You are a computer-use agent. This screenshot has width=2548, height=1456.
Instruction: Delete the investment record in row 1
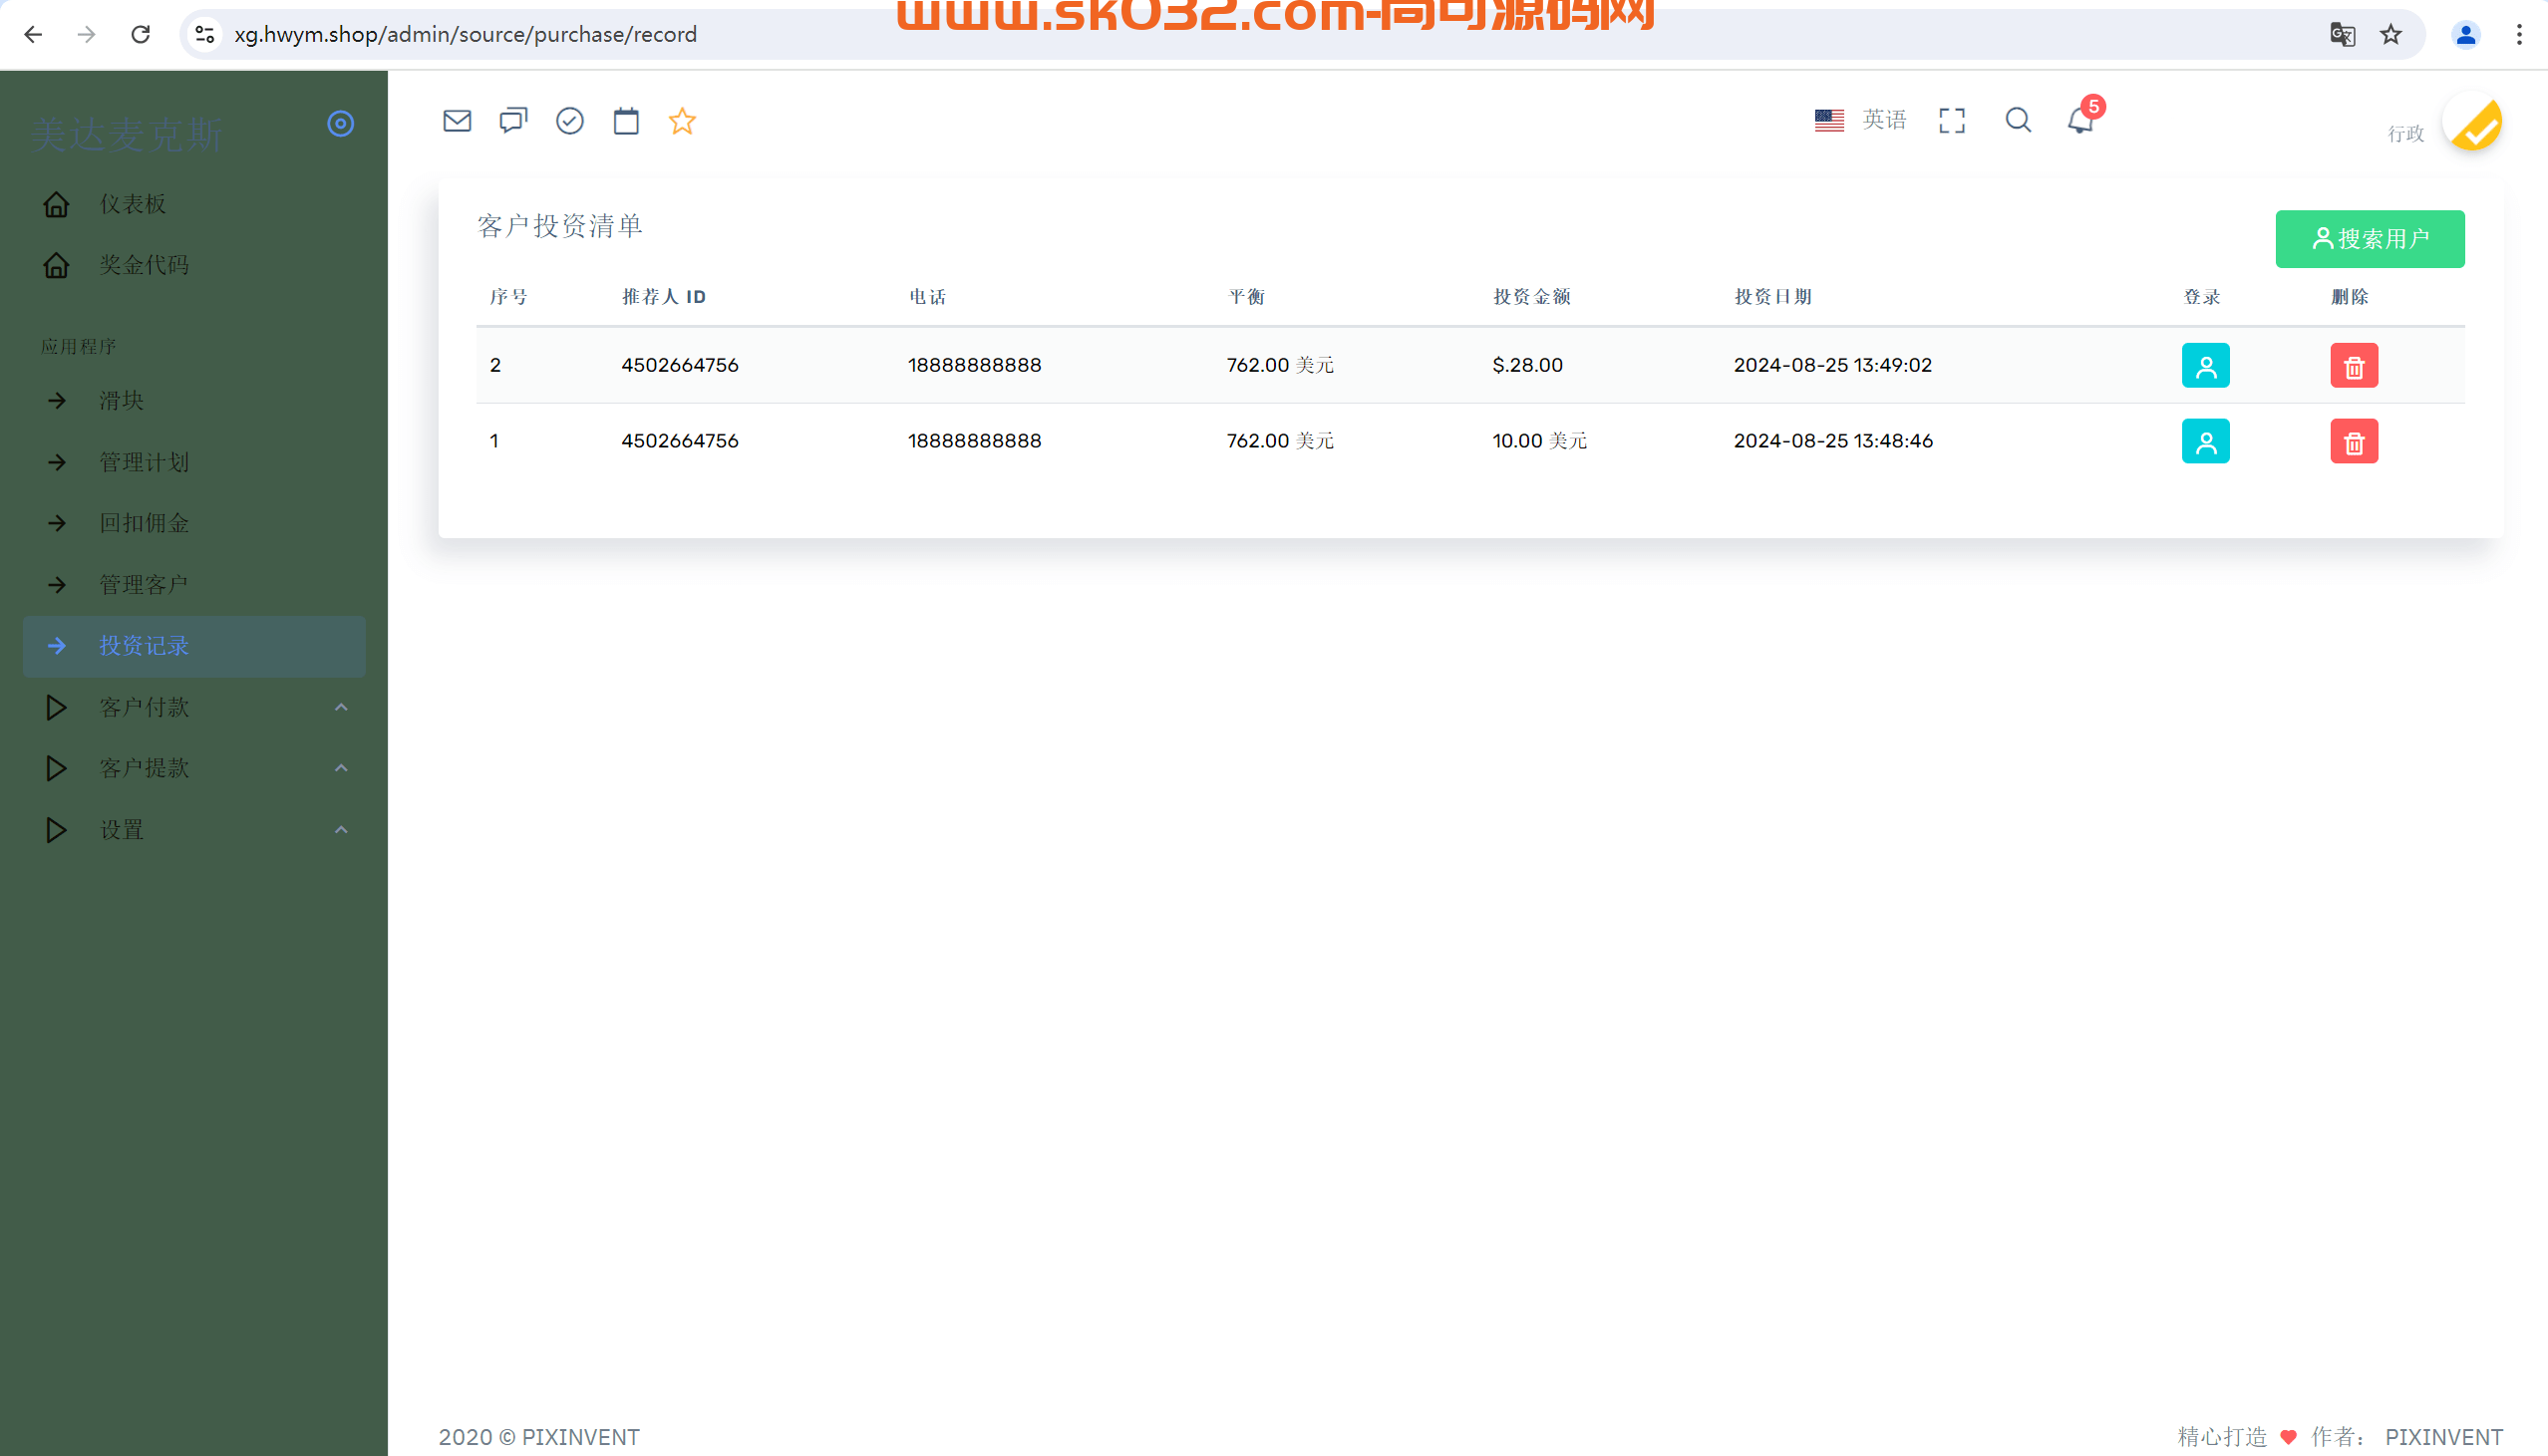pos(2354,441)
